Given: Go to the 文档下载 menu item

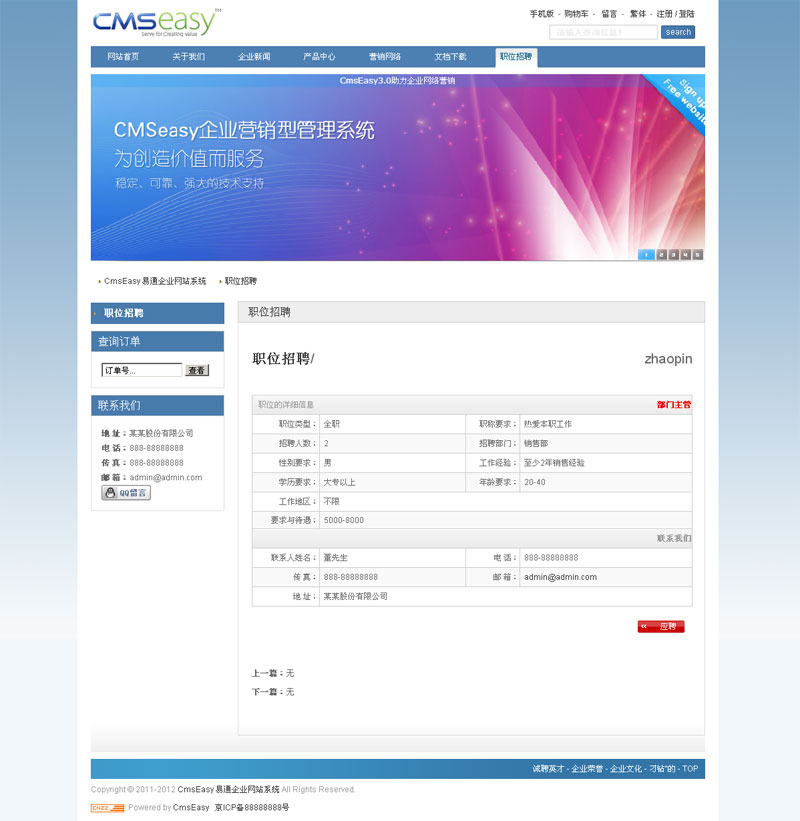Looking at the screenshot, I should pos(450,57).
